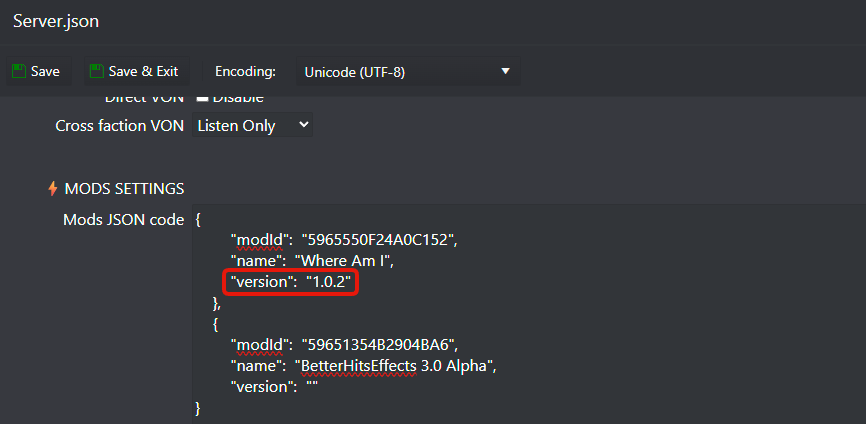Click the highlighted "version": "1.0.2" line
This screenshot has width=866, height=424.
point(291,283)
